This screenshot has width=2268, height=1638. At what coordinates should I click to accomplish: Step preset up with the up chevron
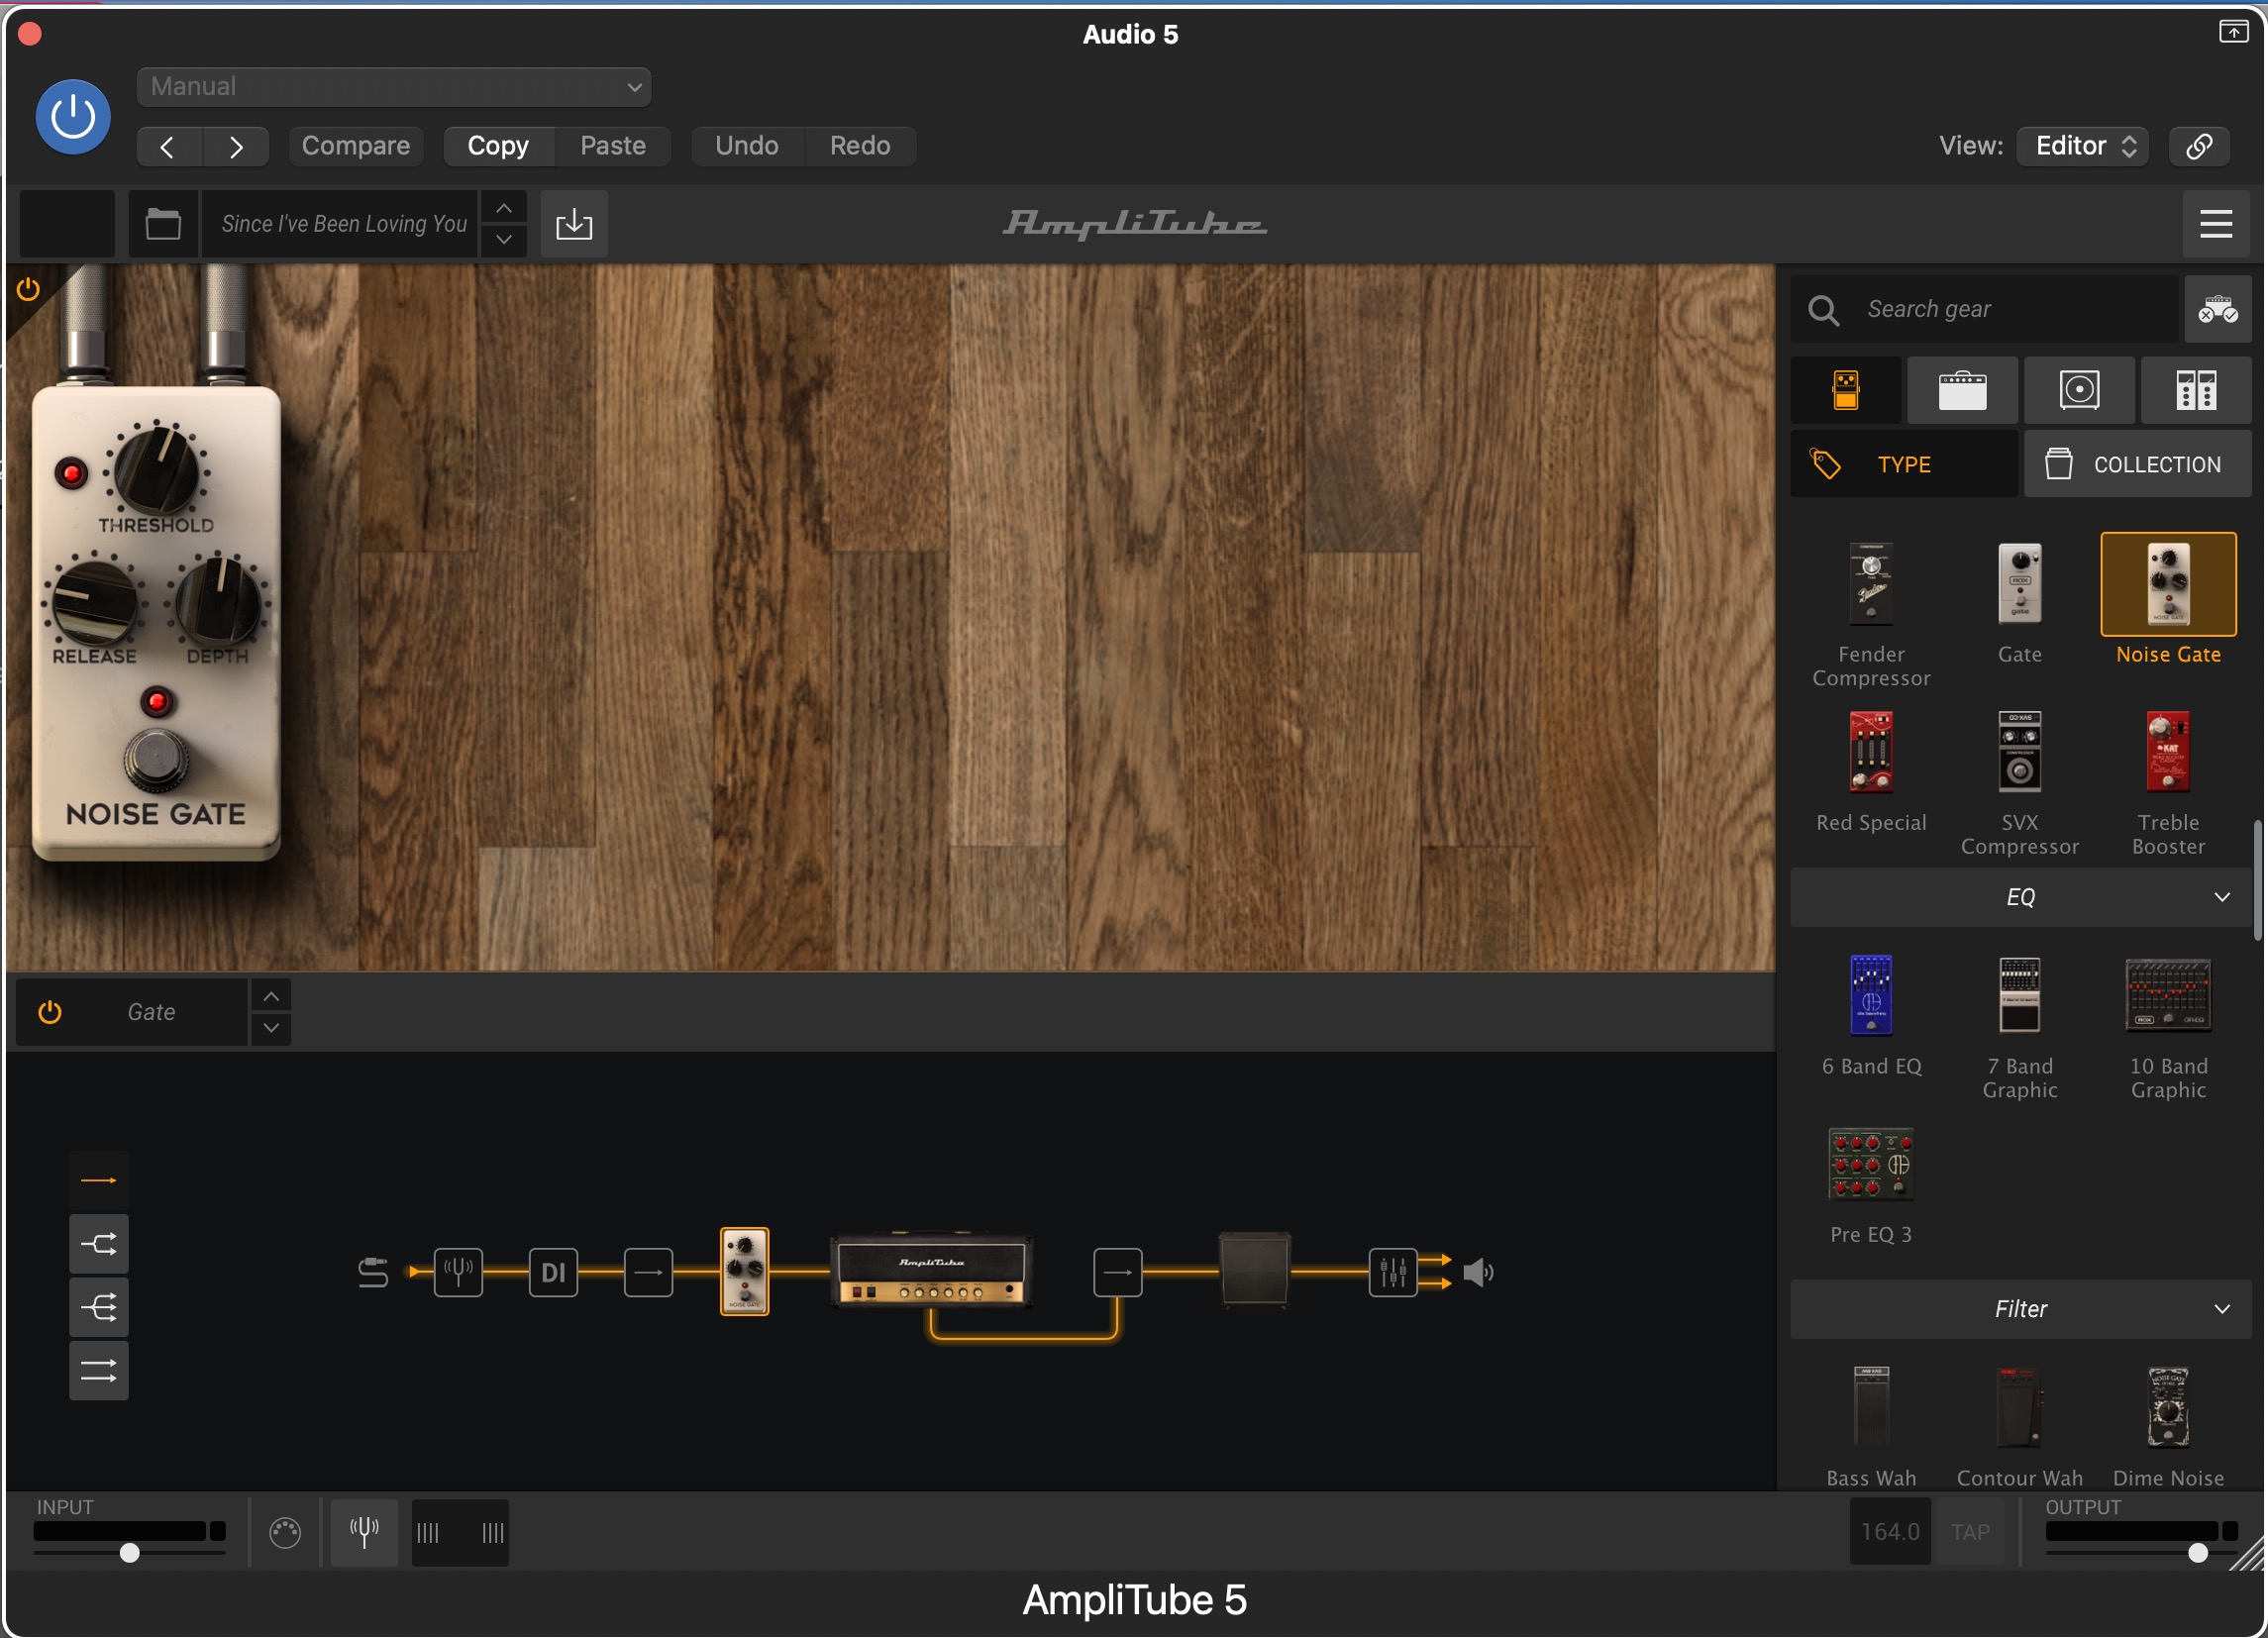click(504, 208)
